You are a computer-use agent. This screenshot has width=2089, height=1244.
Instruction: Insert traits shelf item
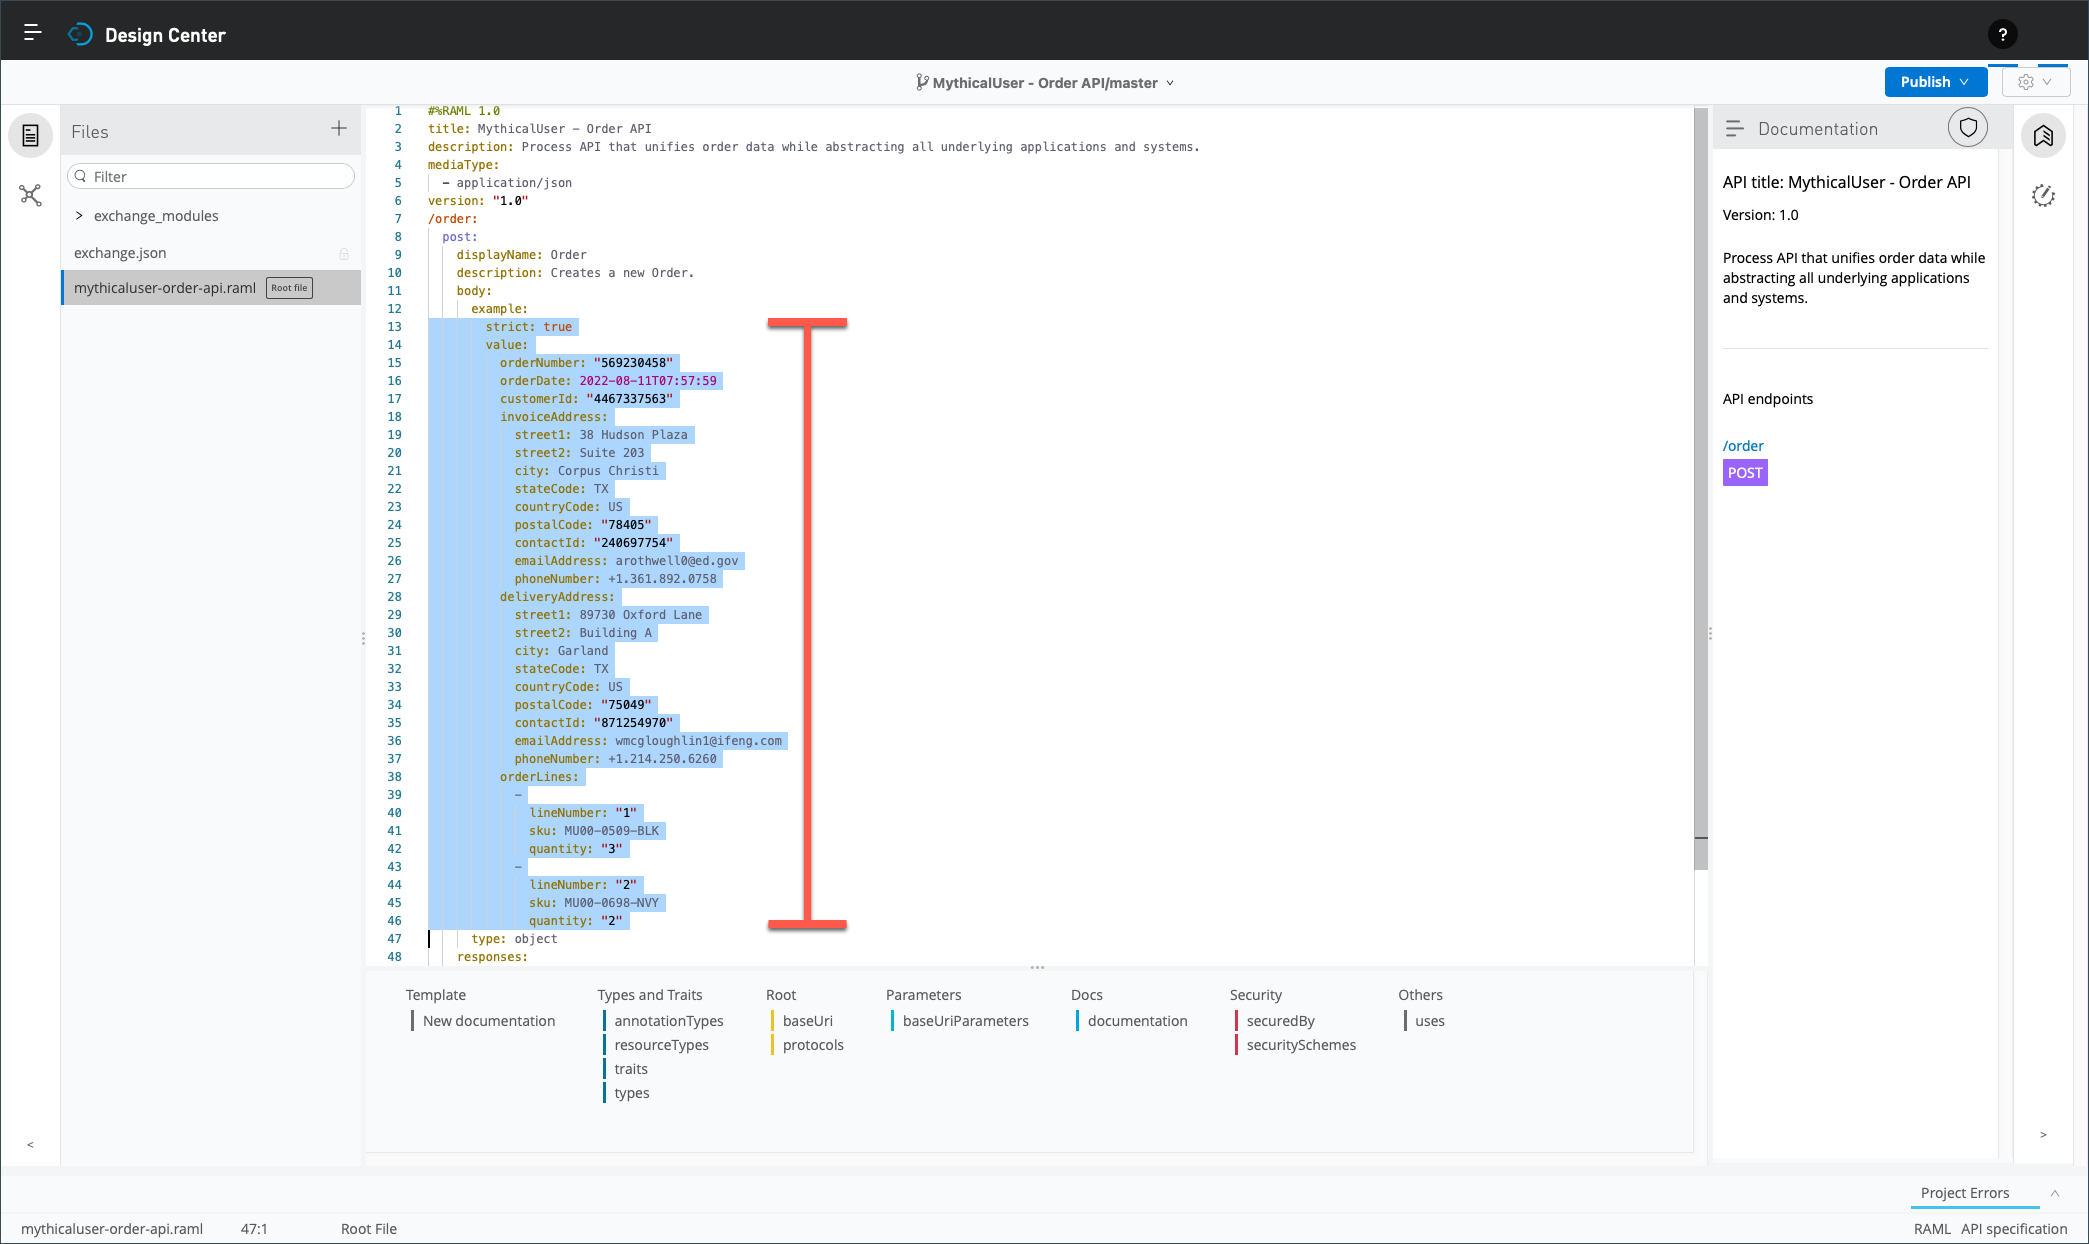click(631, 1069)
